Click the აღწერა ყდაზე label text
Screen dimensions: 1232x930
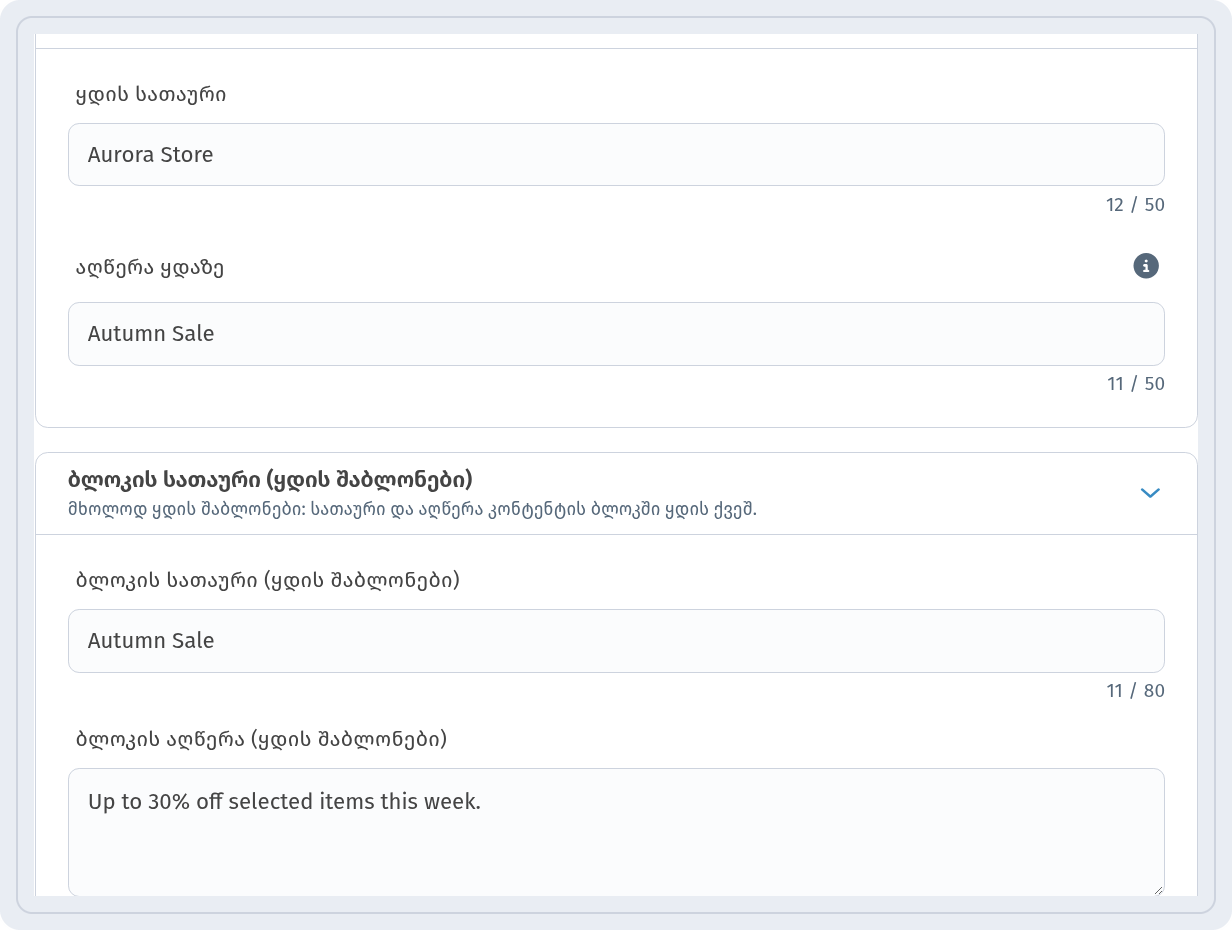click(150, 268)
